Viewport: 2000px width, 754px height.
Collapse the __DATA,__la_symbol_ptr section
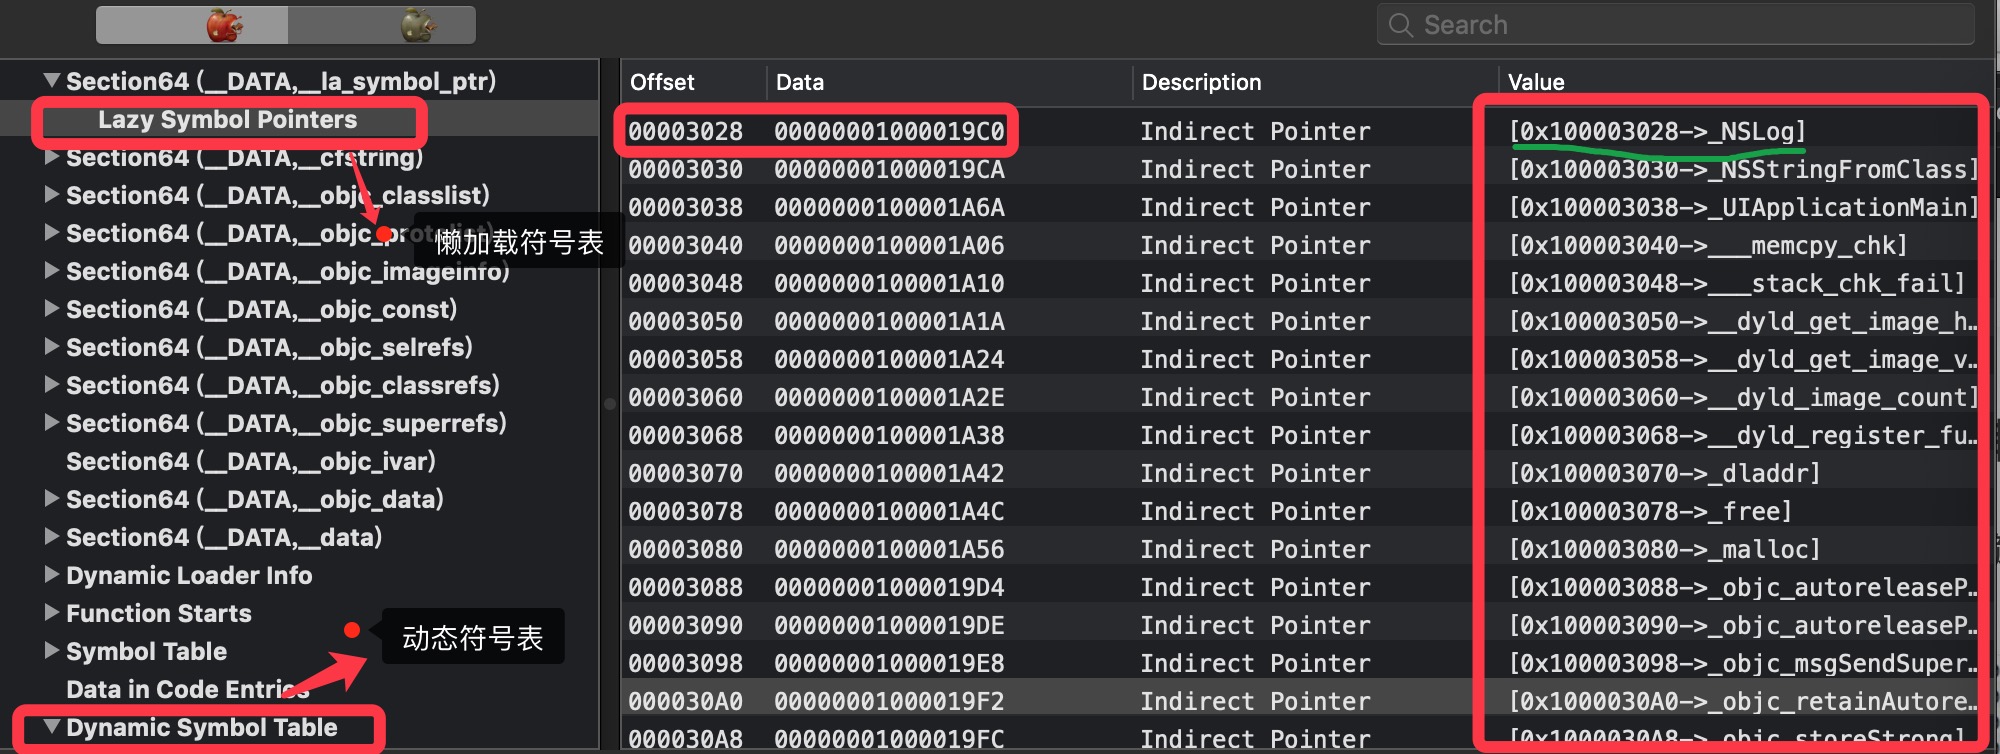click(52, 81)
